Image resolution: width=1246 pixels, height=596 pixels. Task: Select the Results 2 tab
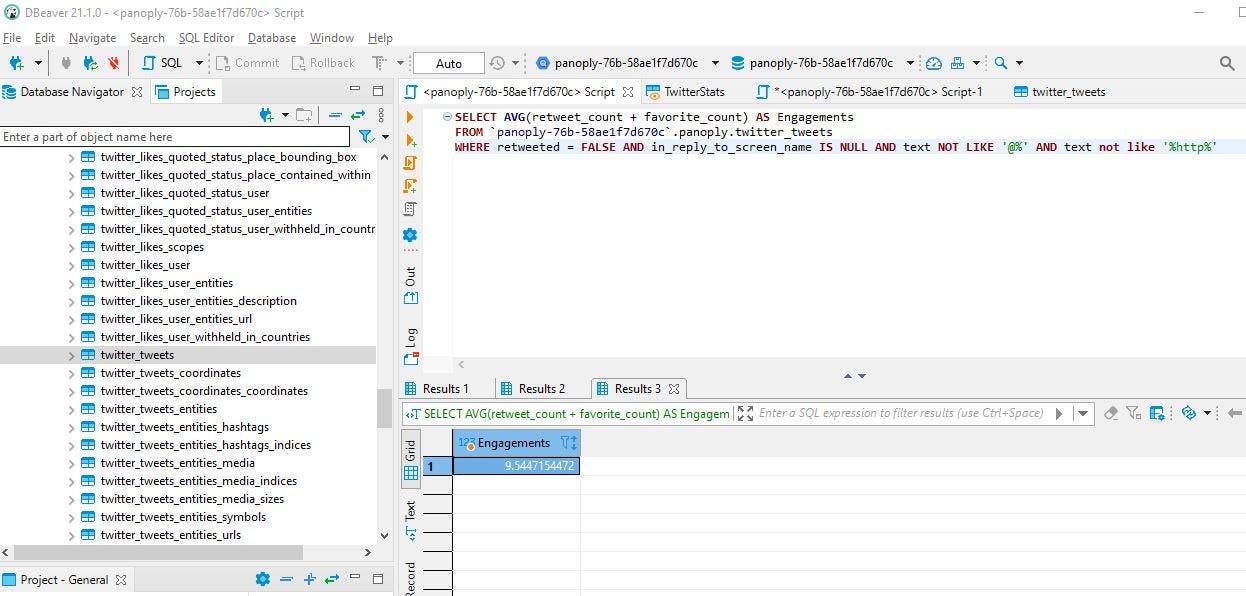tap(541, 389)
